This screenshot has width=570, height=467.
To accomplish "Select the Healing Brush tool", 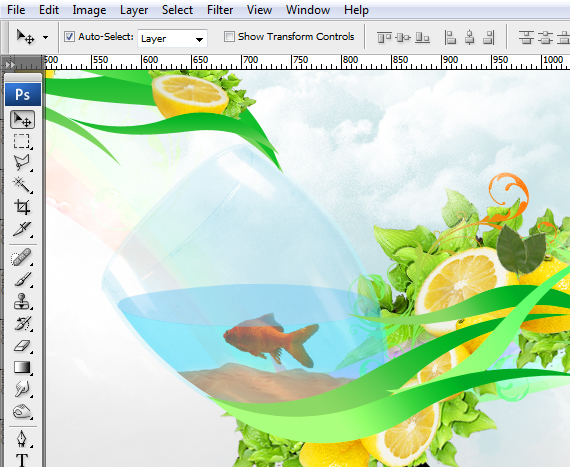I will point(22,258).
